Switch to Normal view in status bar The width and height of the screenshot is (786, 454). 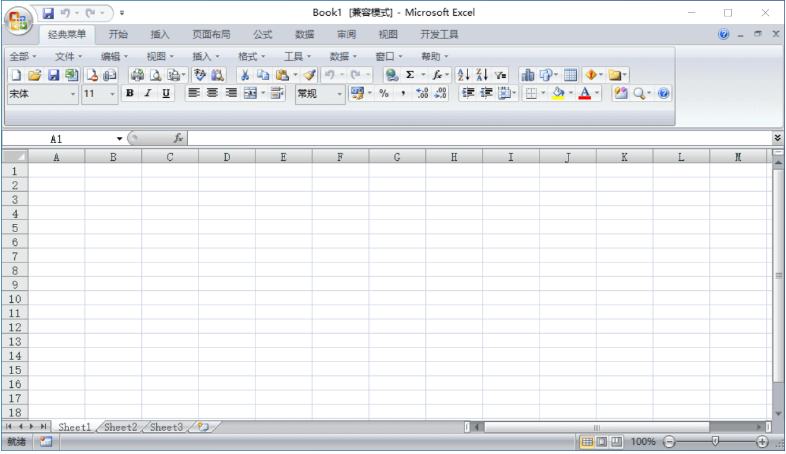[x=587, y=441]
